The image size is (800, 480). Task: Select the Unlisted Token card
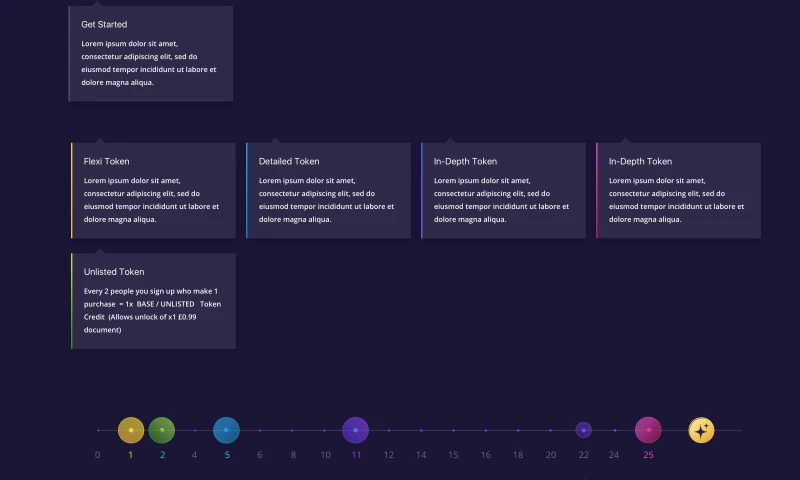[153, 301]
